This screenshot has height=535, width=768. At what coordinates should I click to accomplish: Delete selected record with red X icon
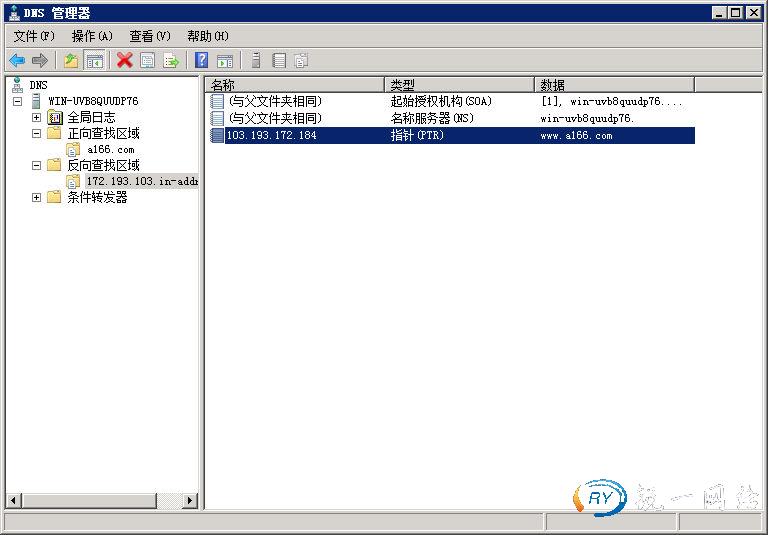pyautogui.click(x=125, y=61)
